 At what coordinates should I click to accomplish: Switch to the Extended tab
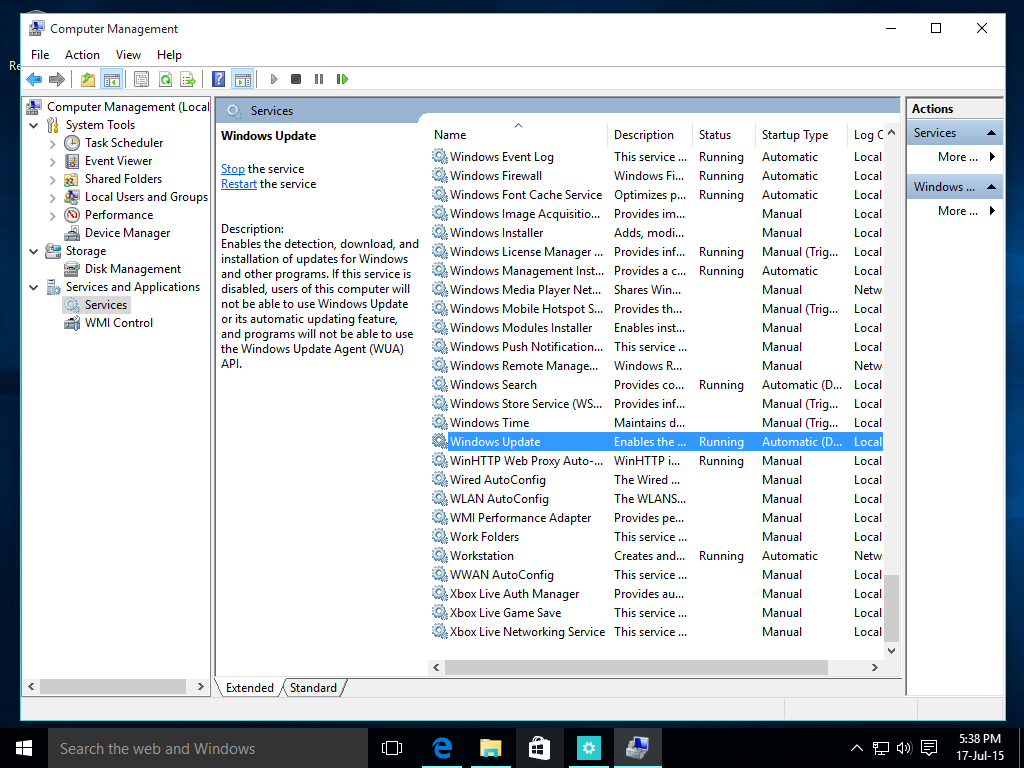point(249,688)
